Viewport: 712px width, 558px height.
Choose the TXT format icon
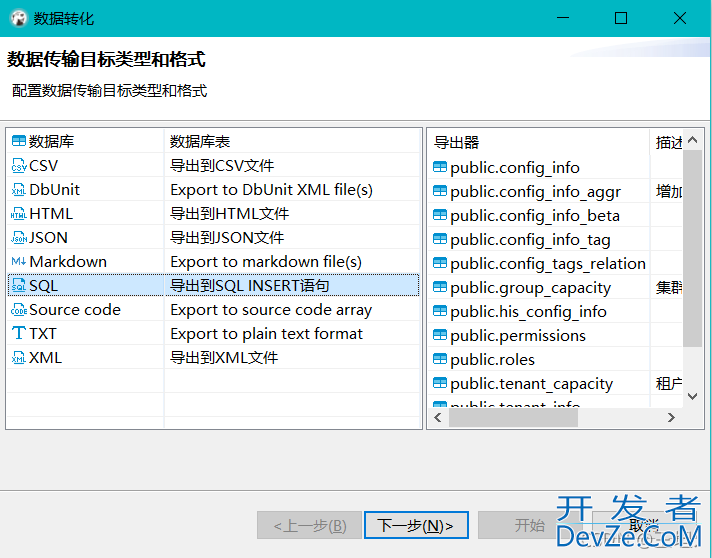coord(19,333)
